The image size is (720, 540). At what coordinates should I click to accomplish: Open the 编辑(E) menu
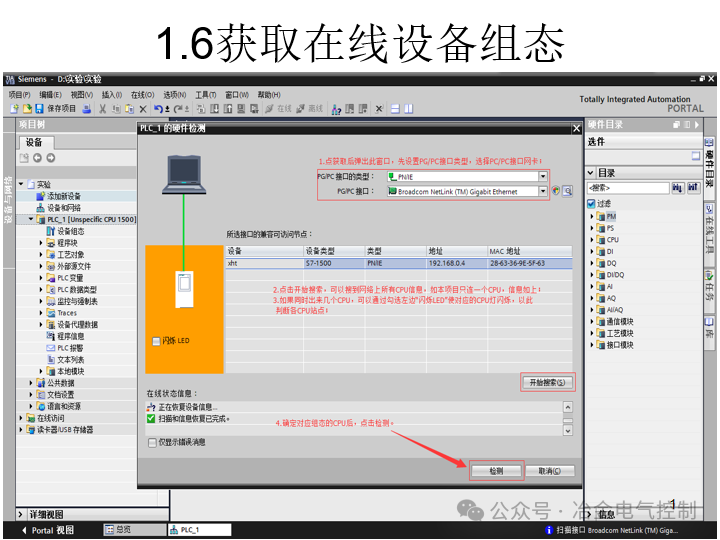[x=50, y=95]
